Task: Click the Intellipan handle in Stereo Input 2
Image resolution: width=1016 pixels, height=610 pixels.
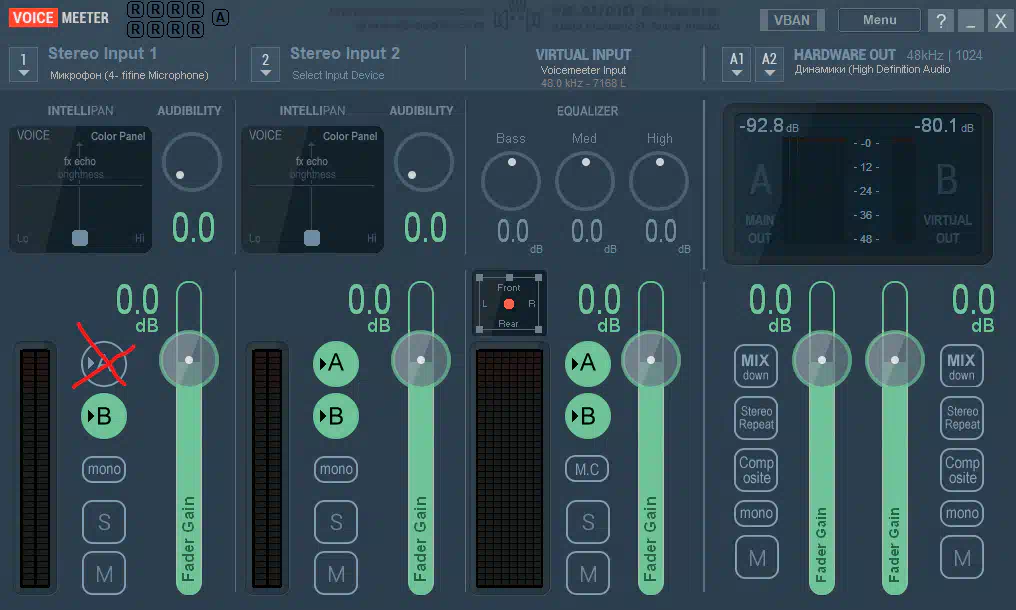Action: coord(312,238)
